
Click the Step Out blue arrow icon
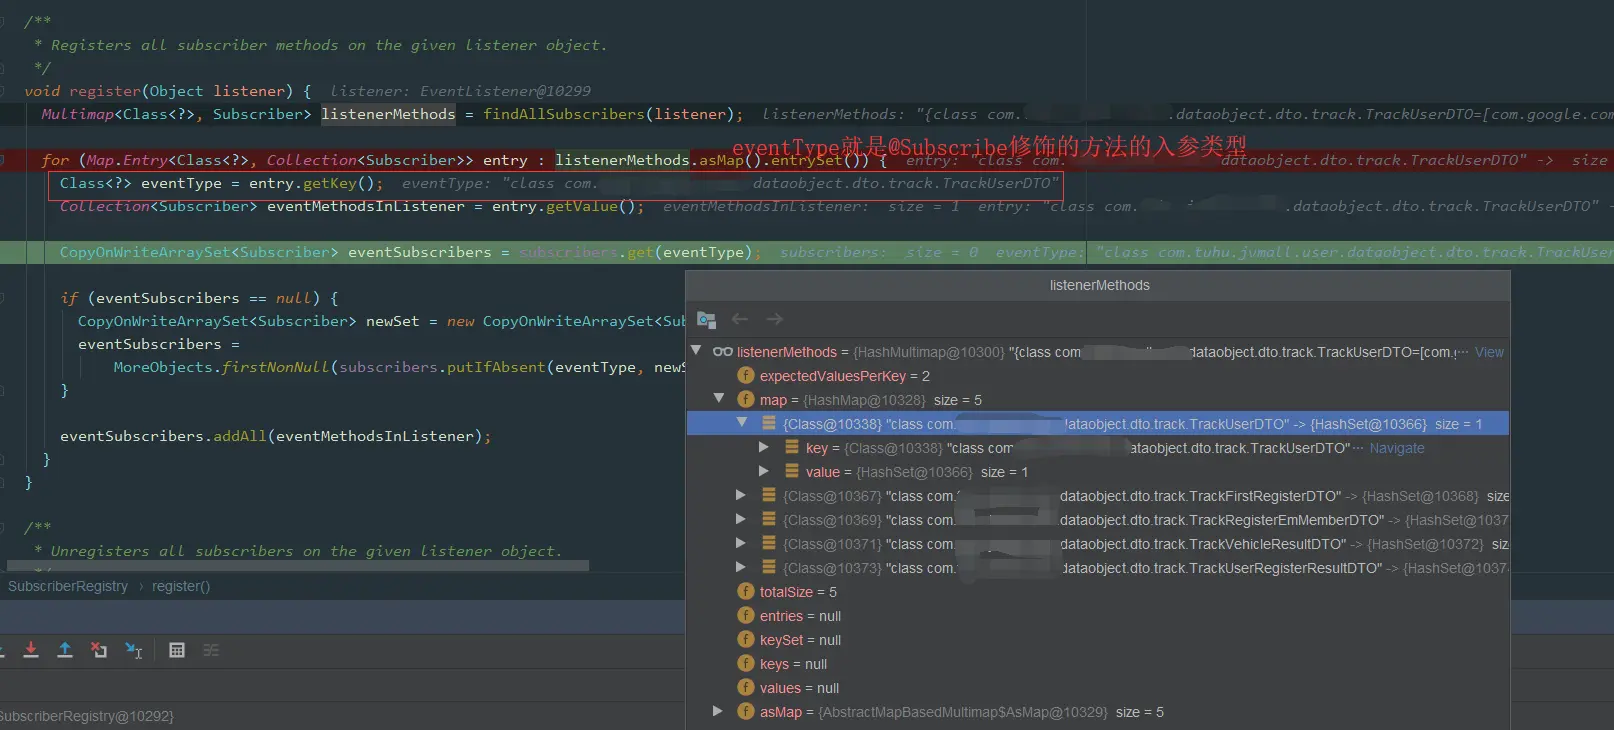(x=65, y=650)
